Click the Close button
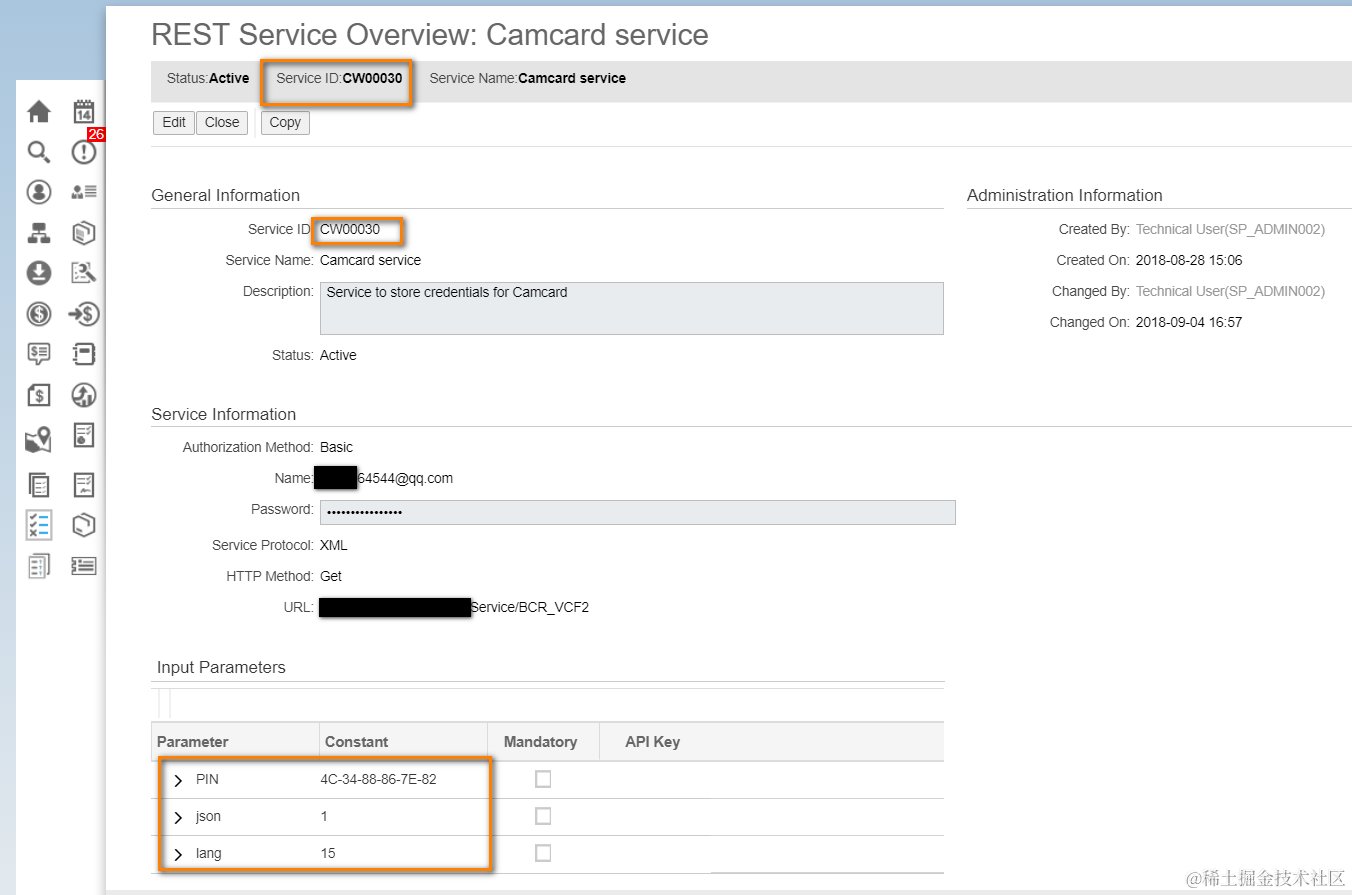 tap(222, 122)
